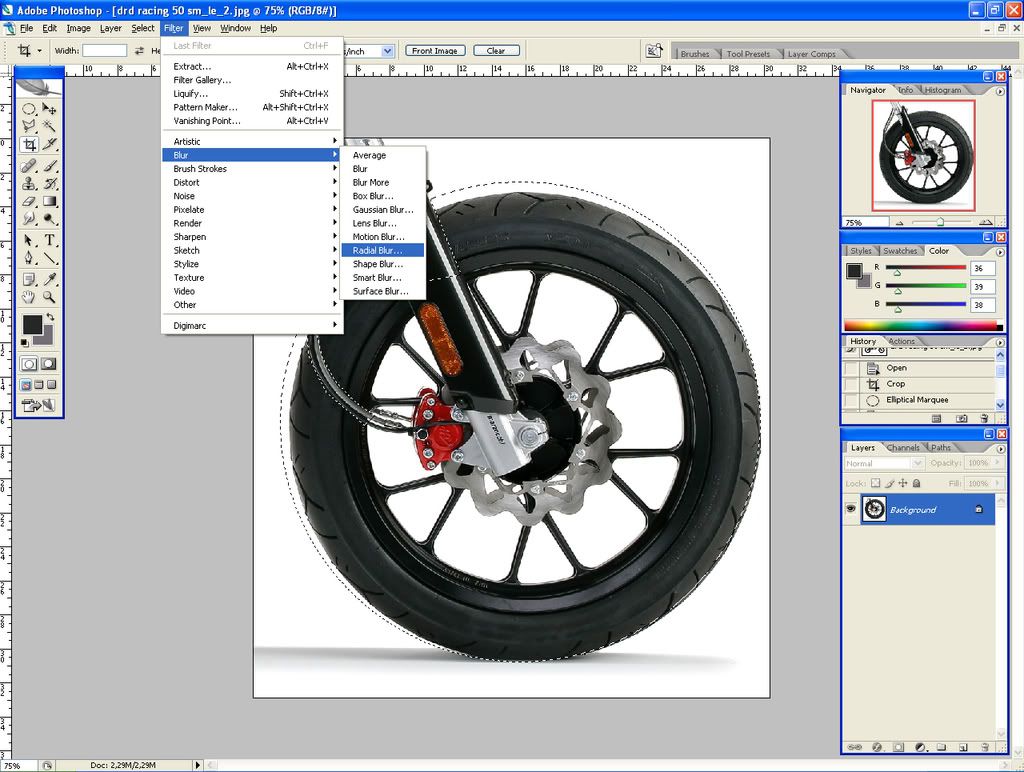Create new snapshot in History panel
This screenshot has height=772, width=1024.
pos(961,419)
